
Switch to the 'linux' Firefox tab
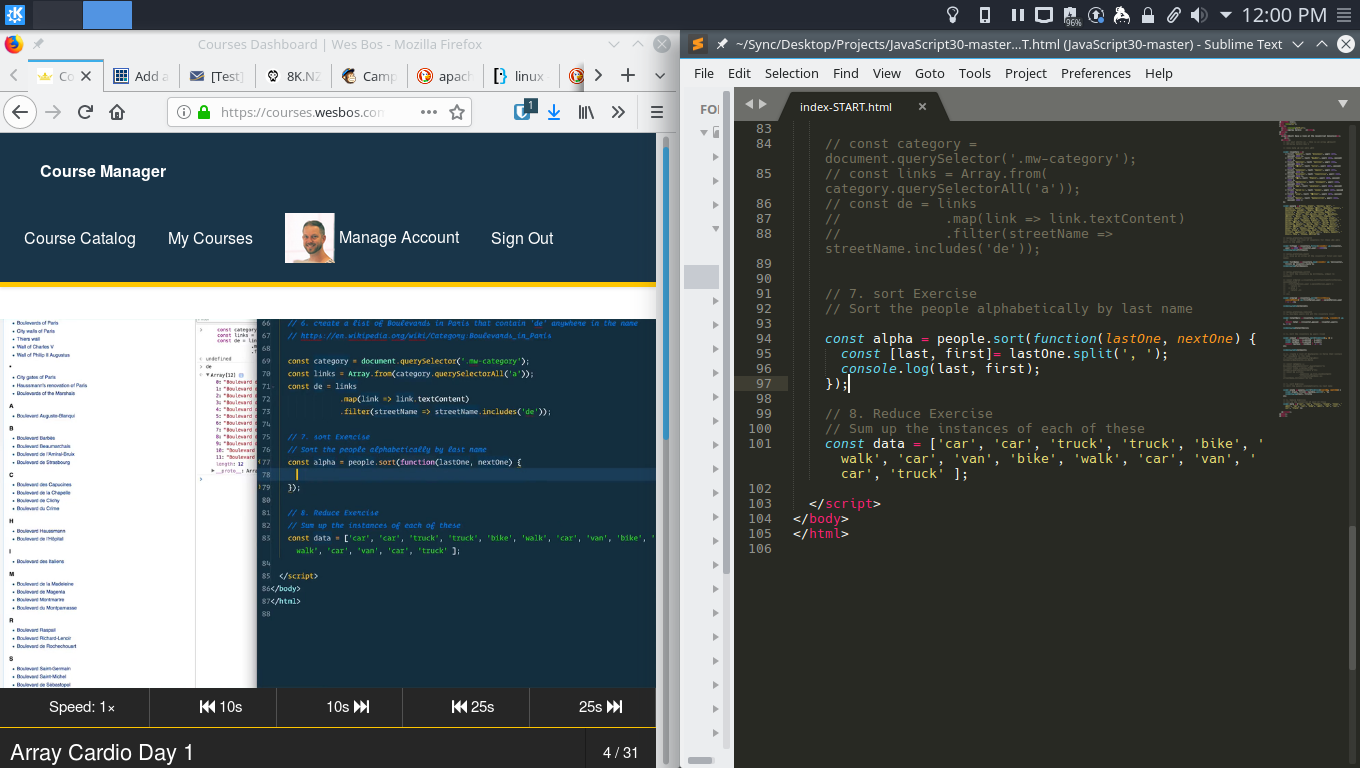521,76
